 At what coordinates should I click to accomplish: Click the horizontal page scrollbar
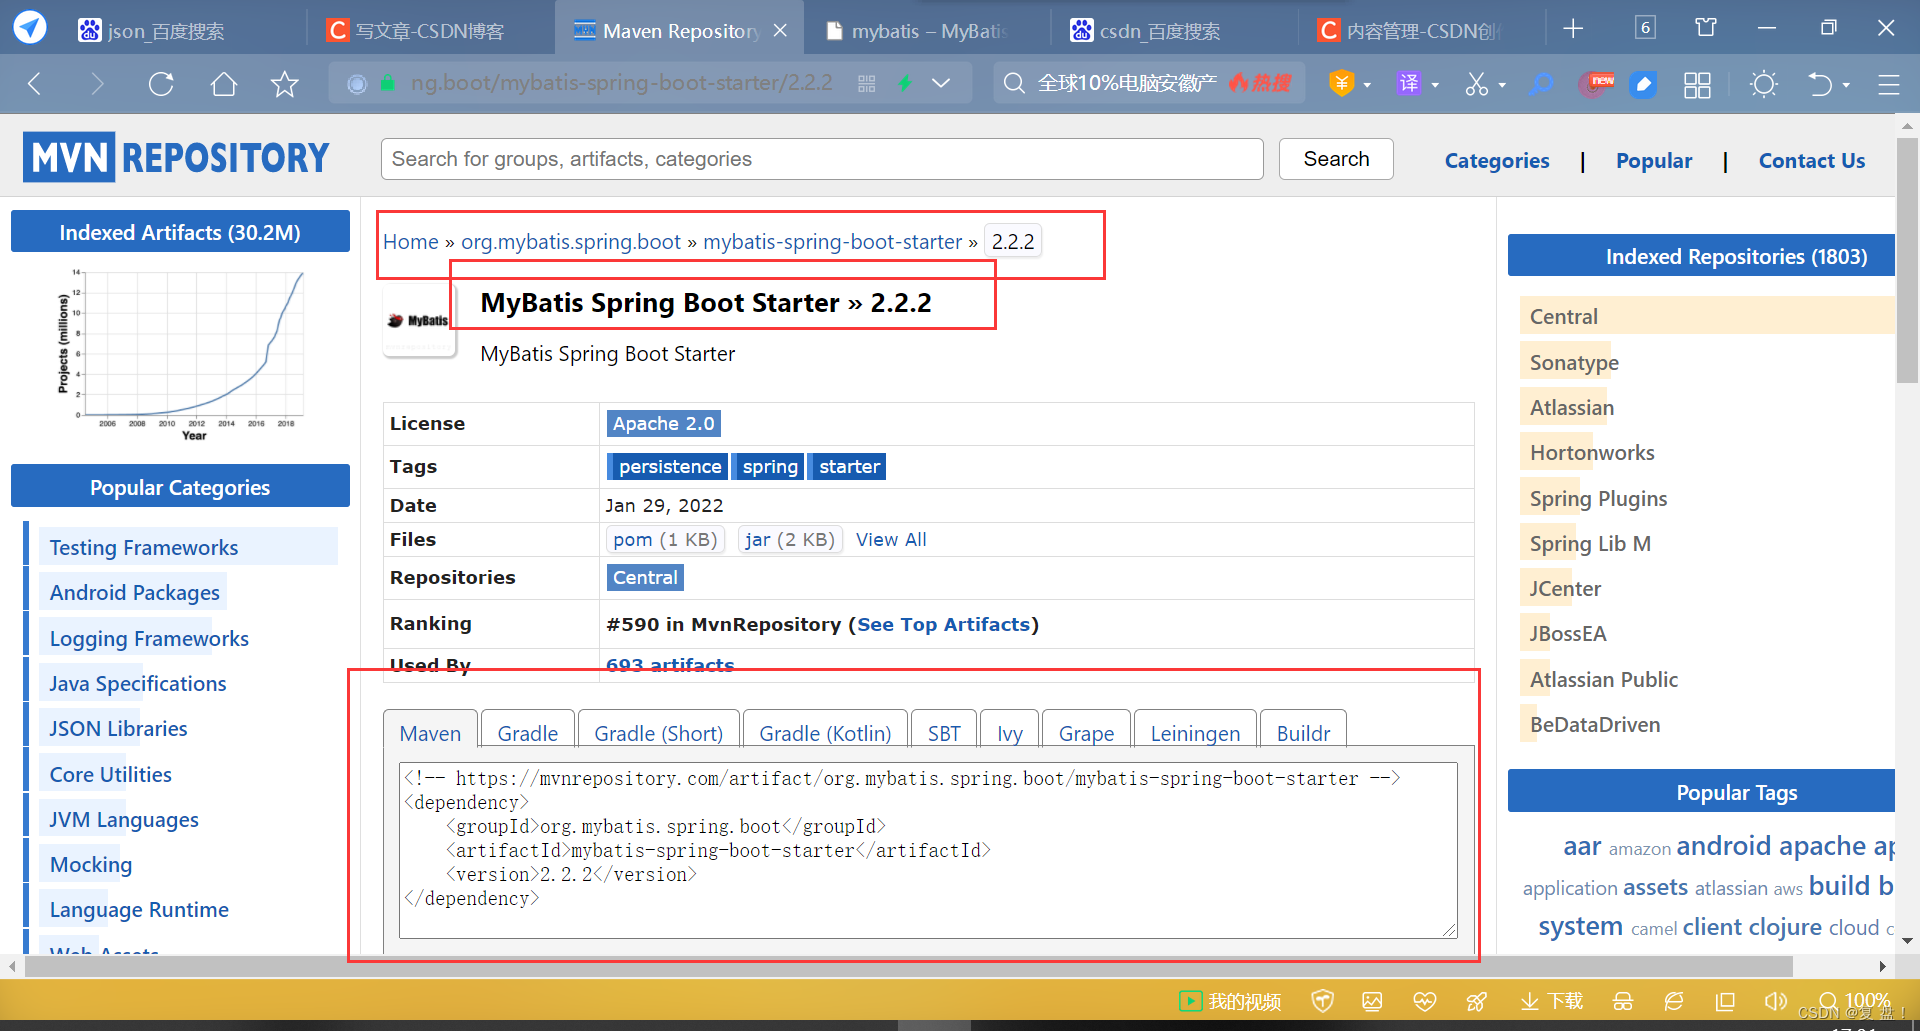tap(908, 967)
